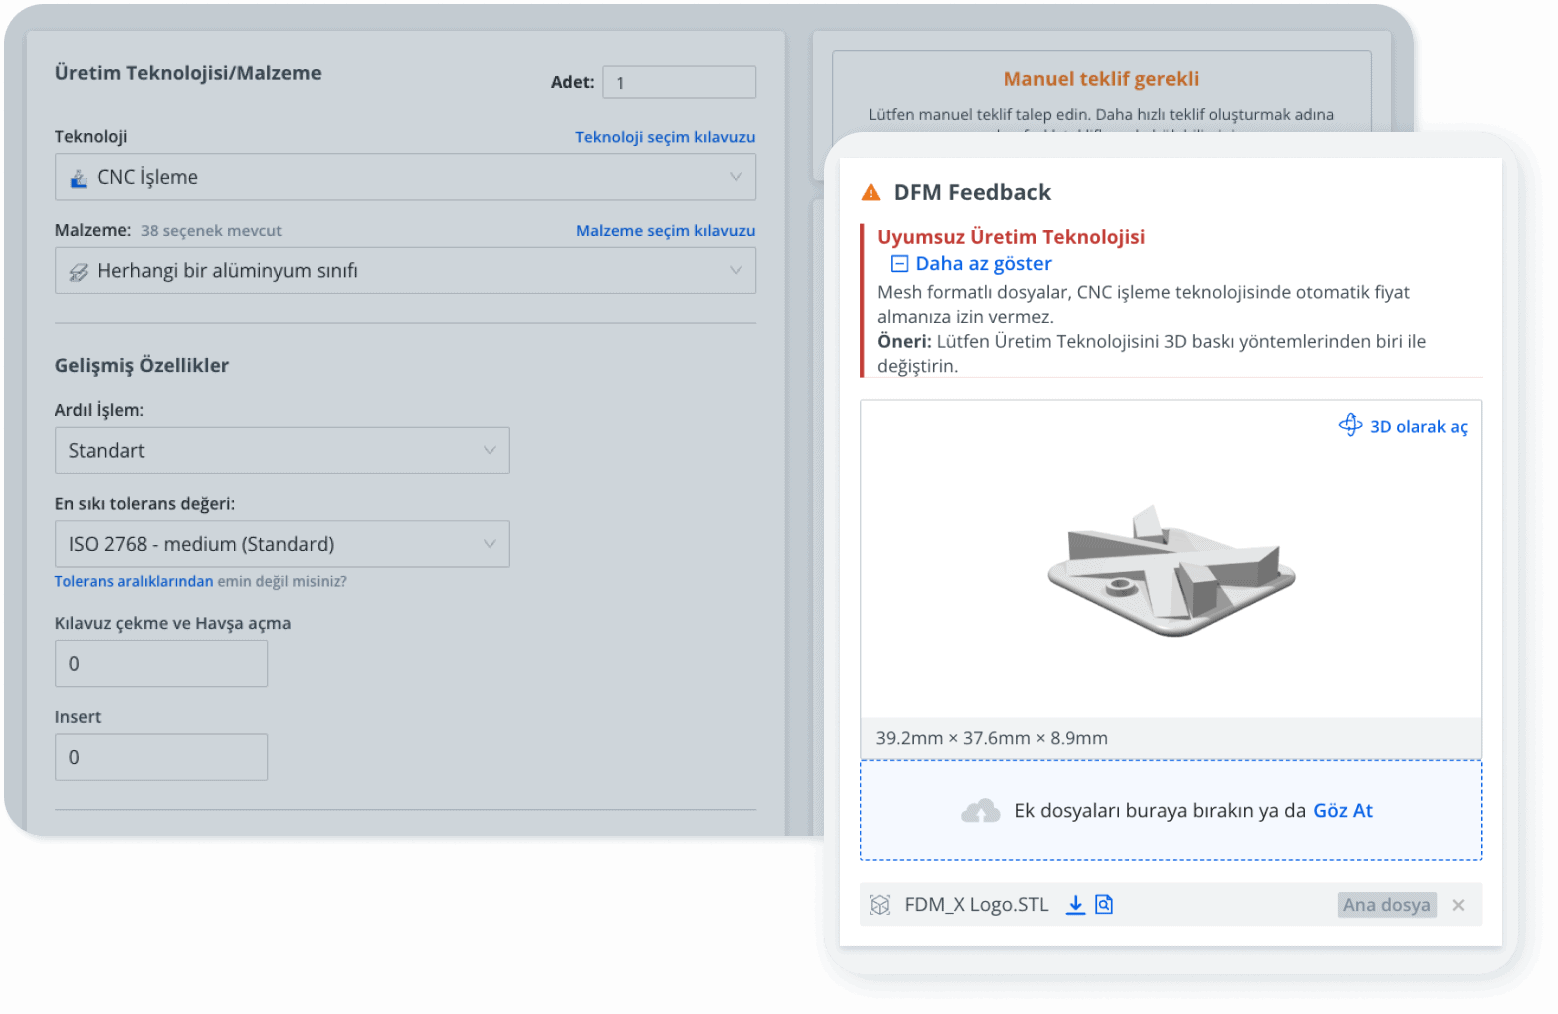The image size is (1558, 1014).
Task: Click the cloud upload icon
Action: 980,811
